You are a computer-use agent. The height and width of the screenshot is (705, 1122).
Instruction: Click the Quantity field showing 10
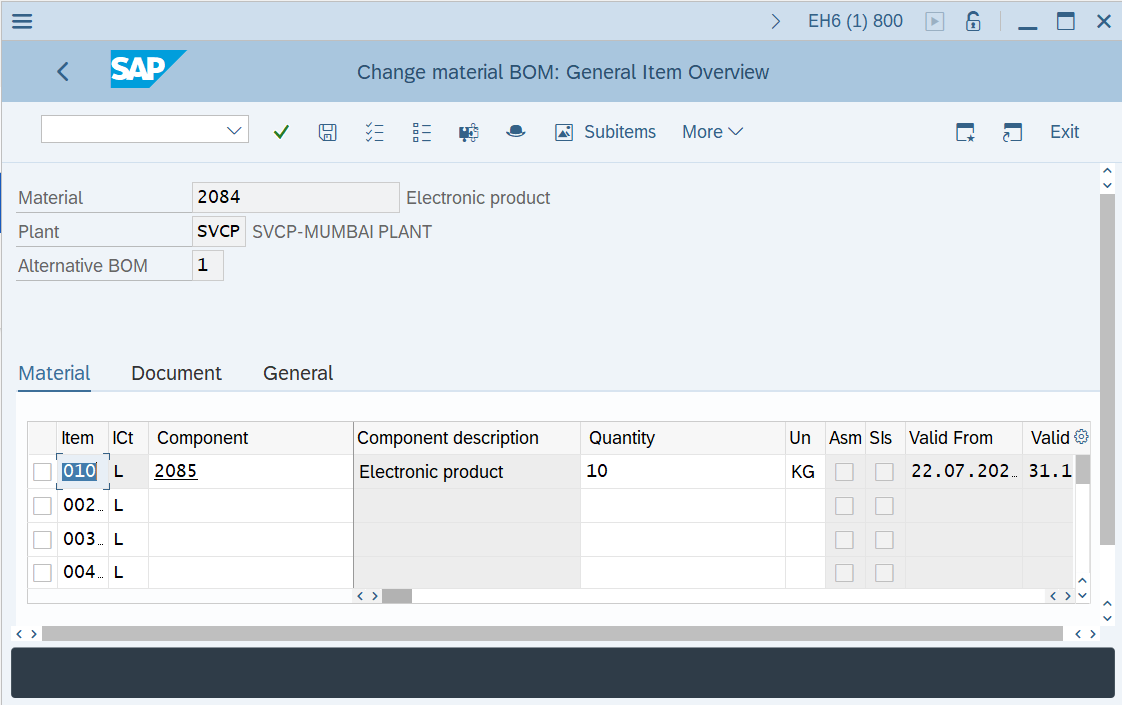point(682,471)
